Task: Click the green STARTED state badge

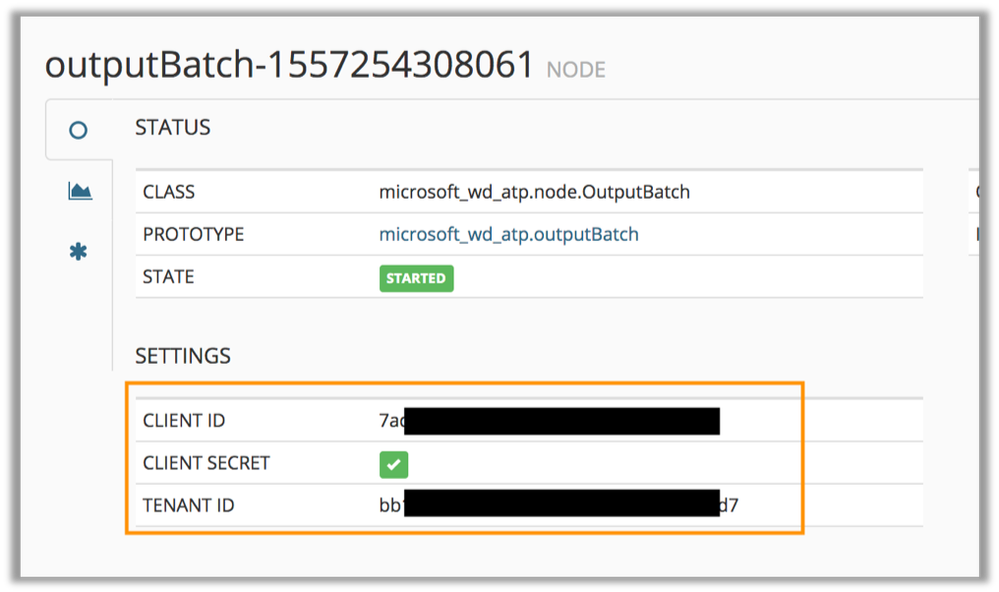Action: tap(416, 278)
